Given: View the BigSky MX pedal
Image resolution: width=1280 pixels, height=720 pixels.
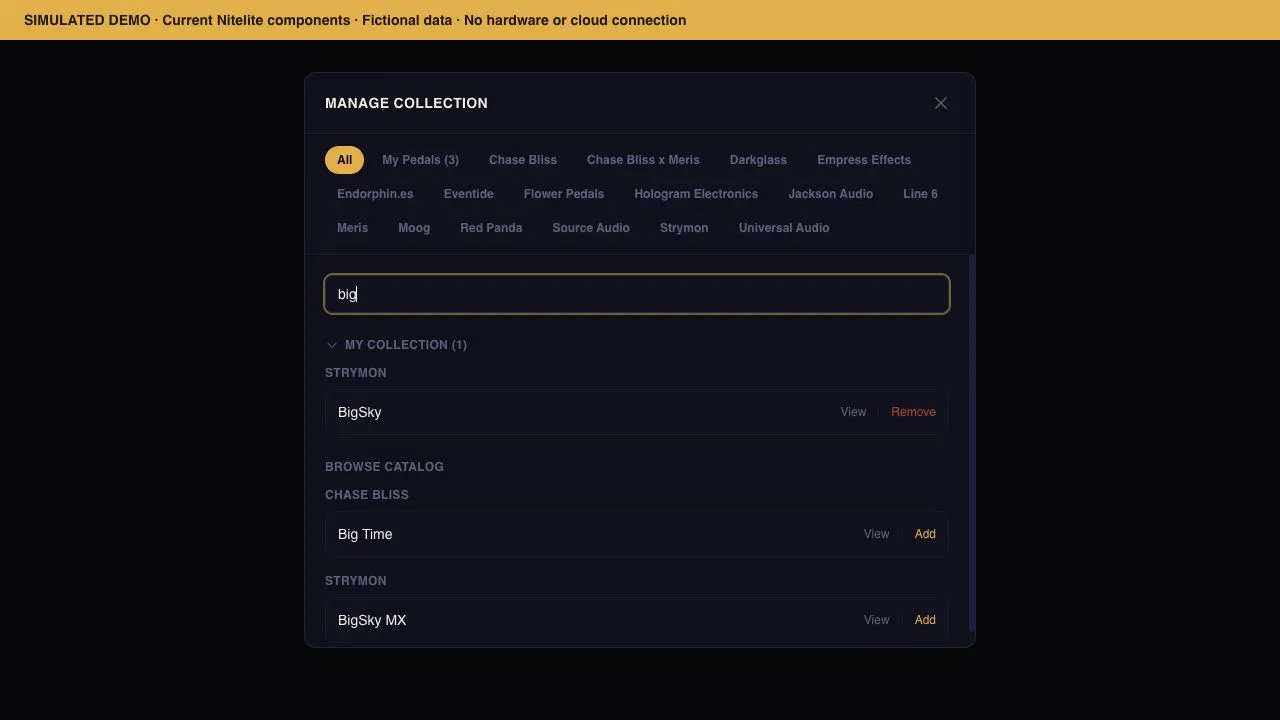Looking at the screenshot, I should tap(876, 620).
